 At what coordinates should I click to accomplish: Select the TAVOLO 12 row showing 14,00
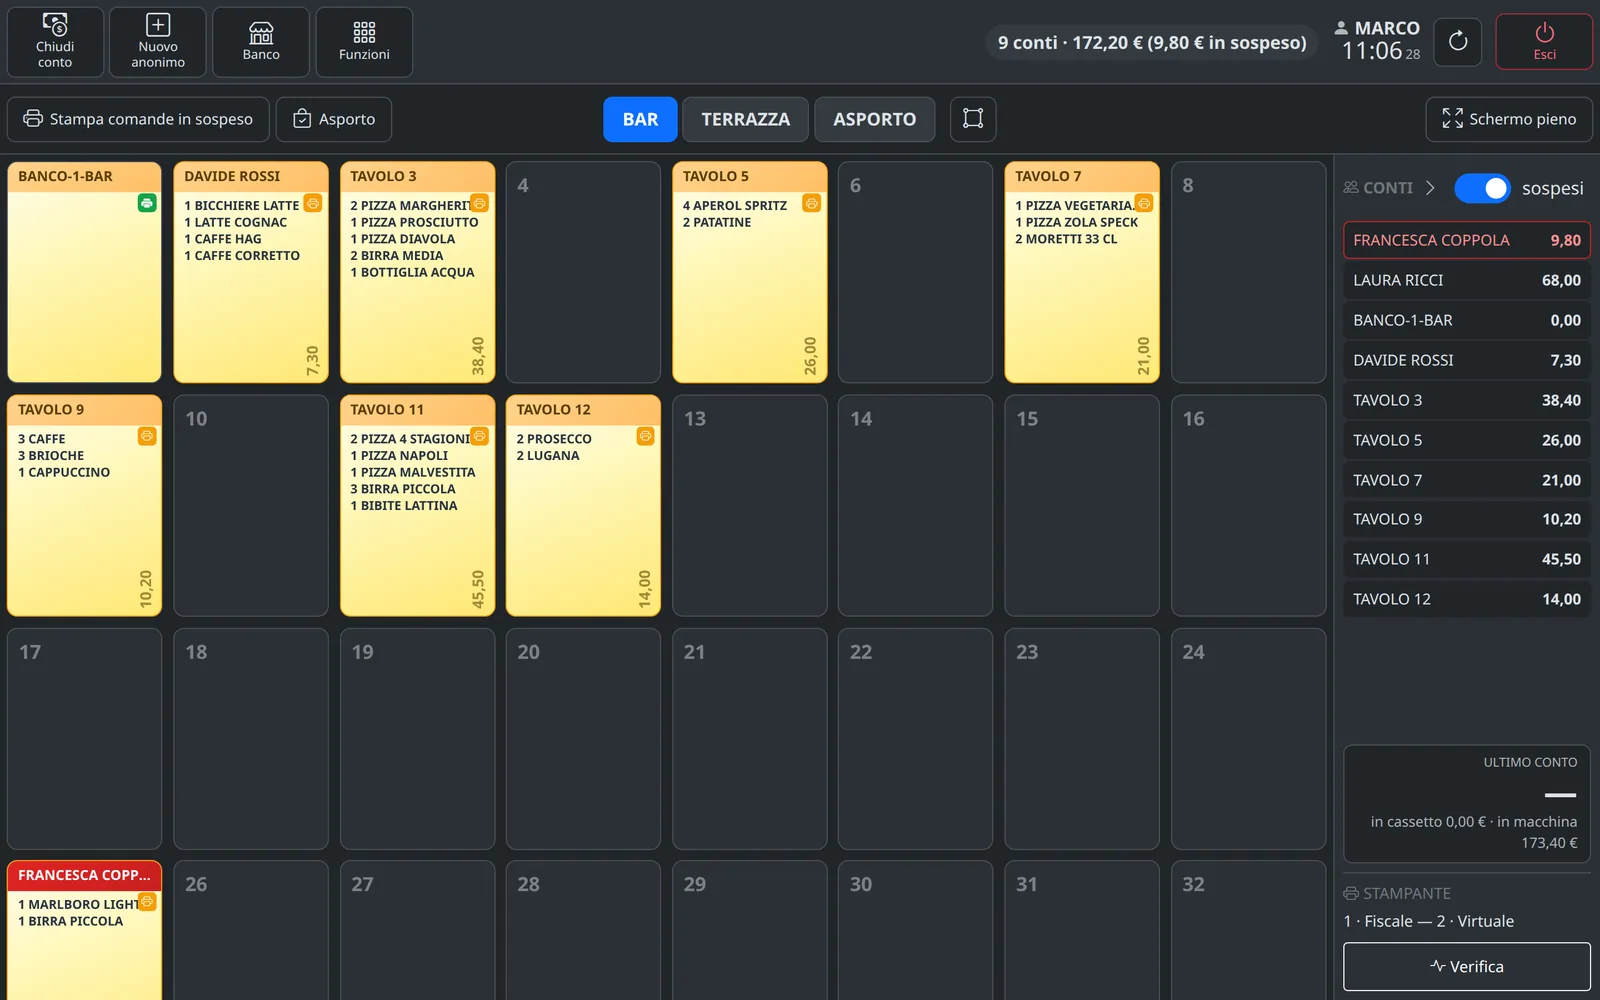[x=1467, y=599]
